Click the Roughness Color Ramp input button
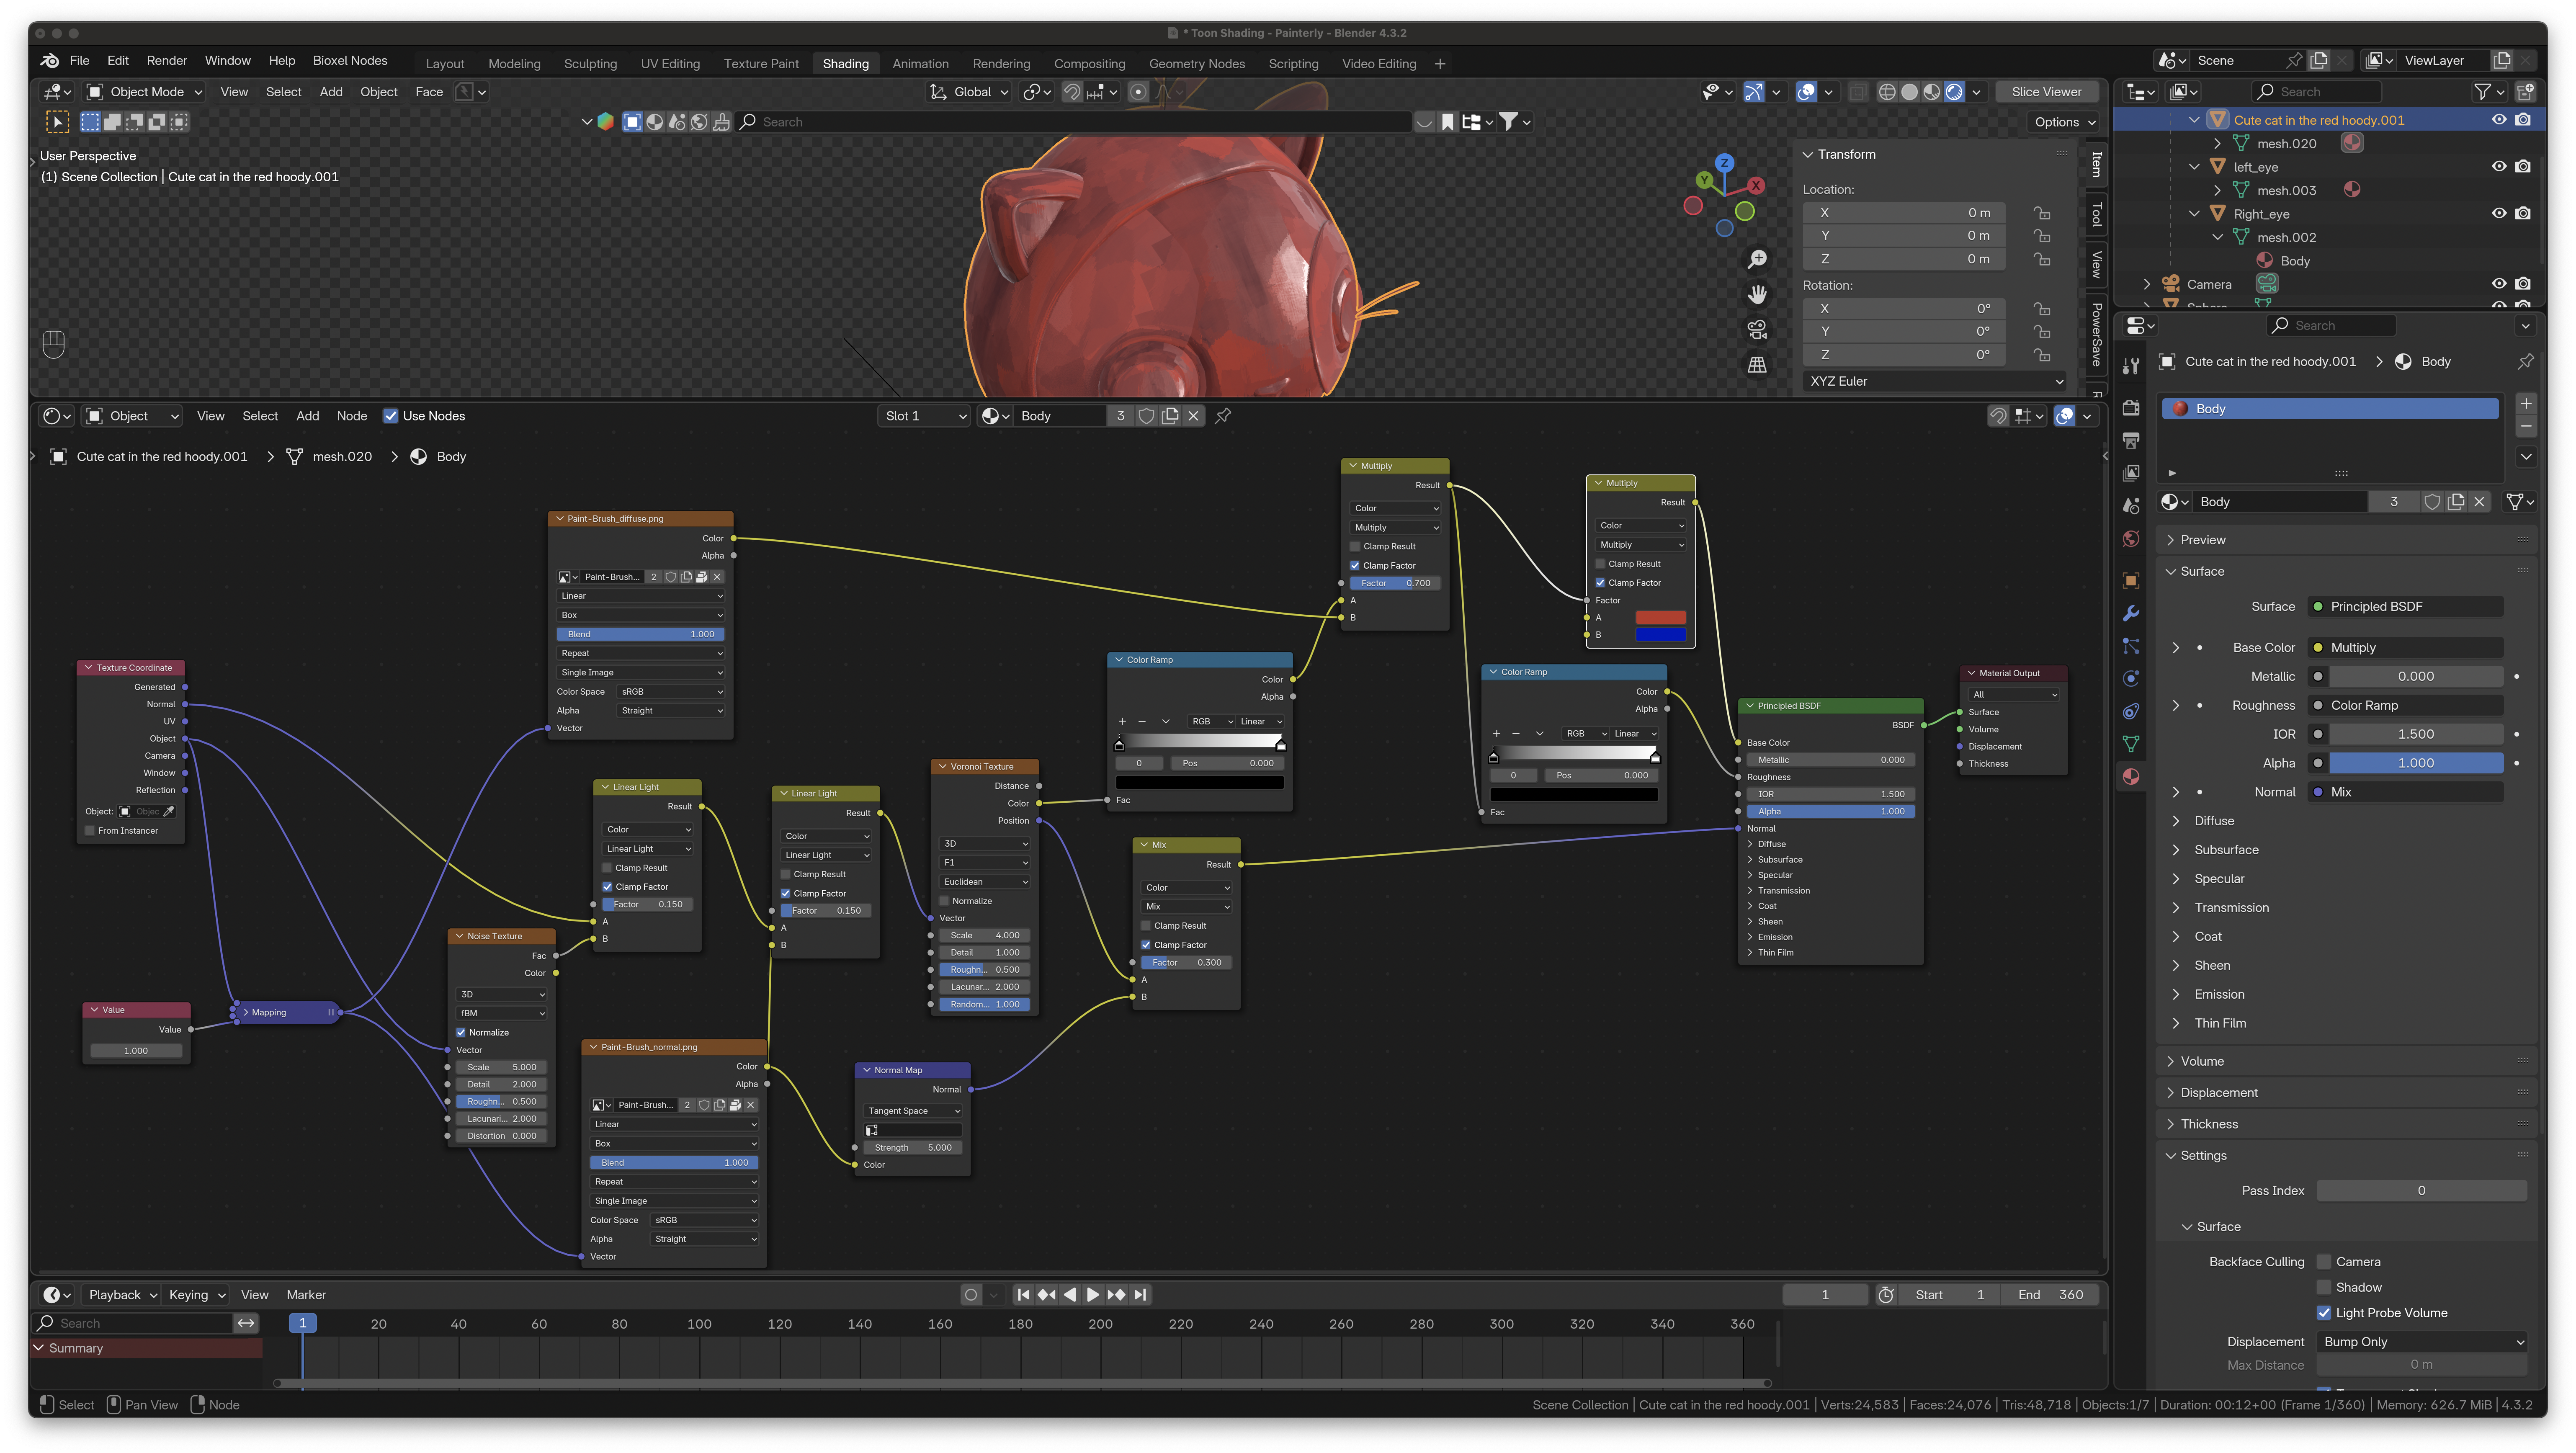The image size is (2576, 1453). click(x=2406, y=706)
